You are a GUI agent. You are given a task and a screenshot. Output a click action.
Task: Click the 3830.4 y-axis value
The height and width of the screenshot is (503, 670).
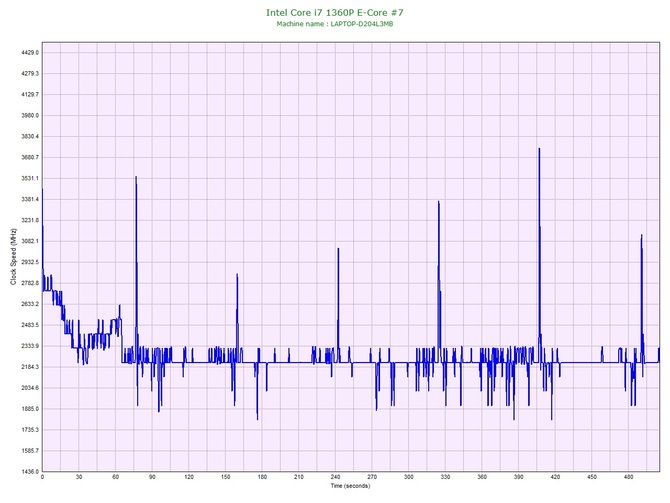(30, 136)
